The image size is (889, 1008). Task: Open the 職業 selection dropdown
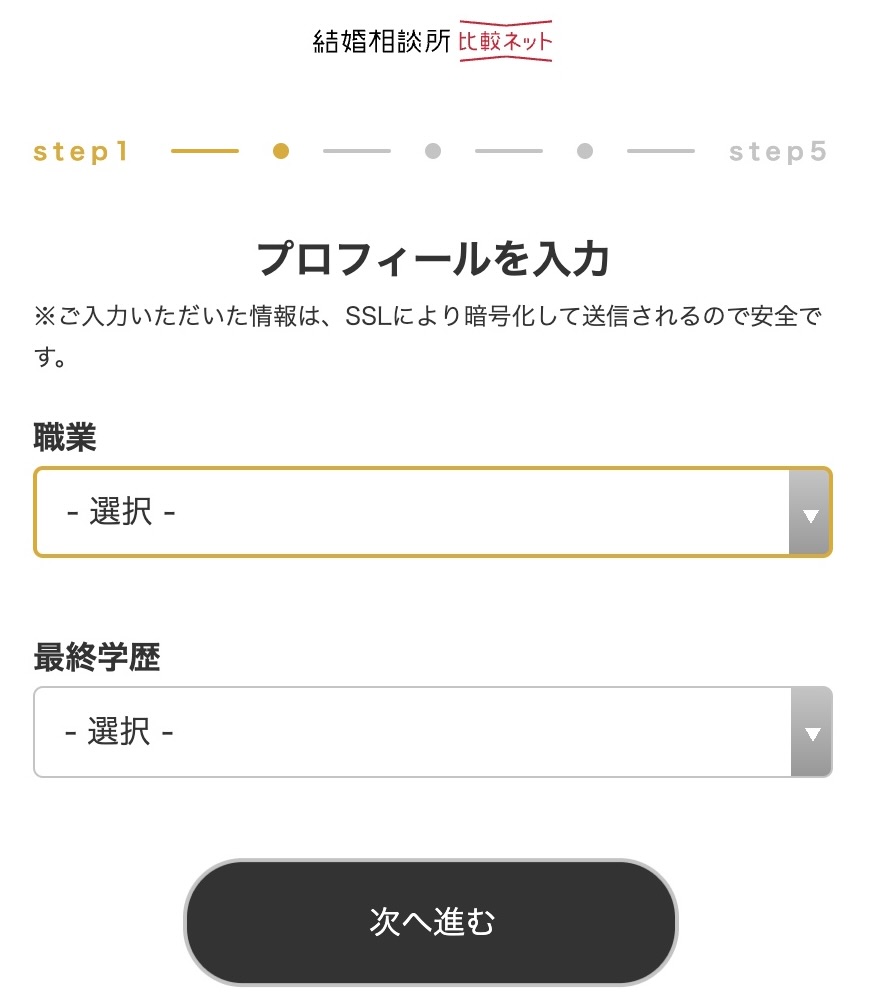(433, 512)
